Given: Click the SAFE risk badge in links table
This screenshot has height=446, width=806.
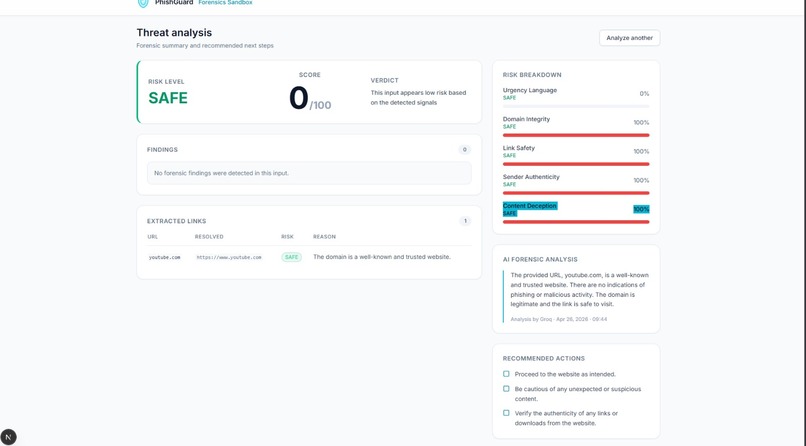Looking at the screenshot, I should pyautogui.click(x=291, y=257).
